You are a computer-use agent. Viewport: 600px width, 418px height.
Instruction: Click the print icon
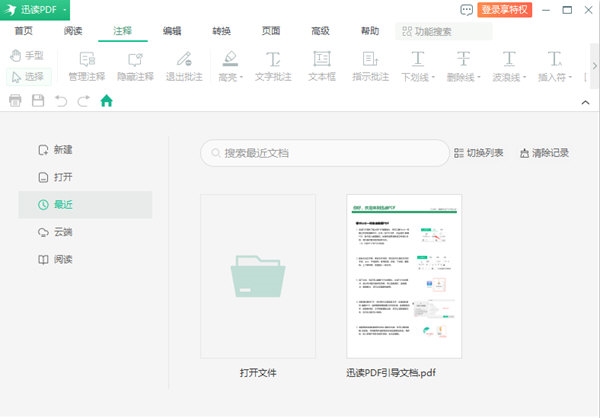(x=15, y=101)
